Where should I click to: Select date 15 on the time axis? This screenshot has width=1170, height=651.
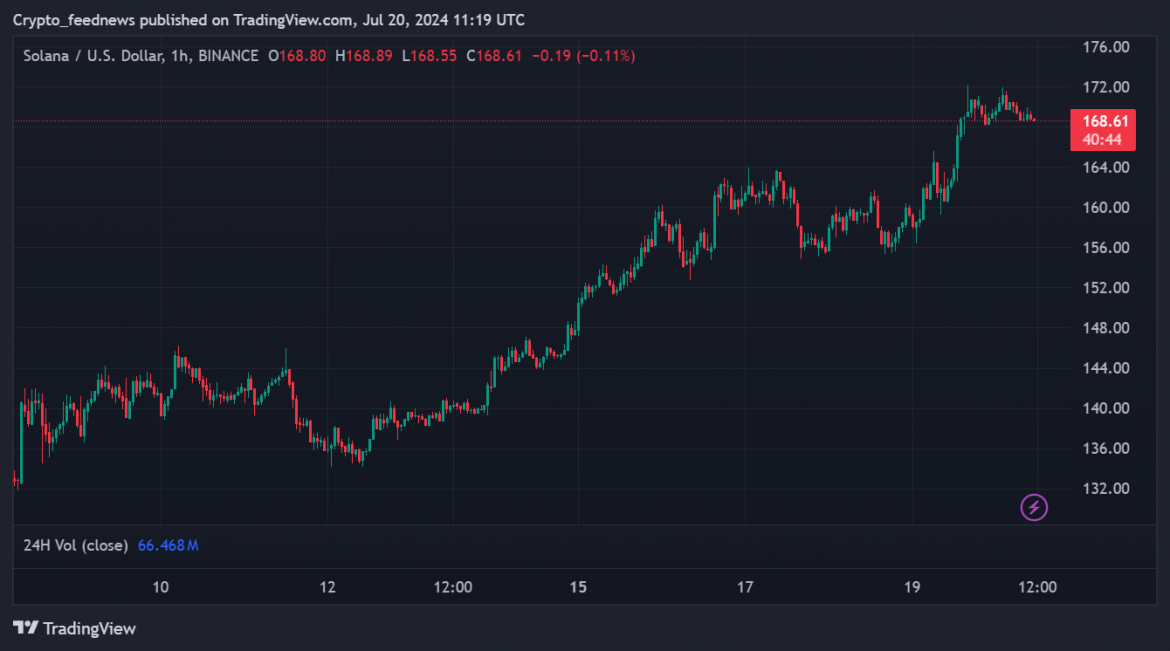click(578, 587)
